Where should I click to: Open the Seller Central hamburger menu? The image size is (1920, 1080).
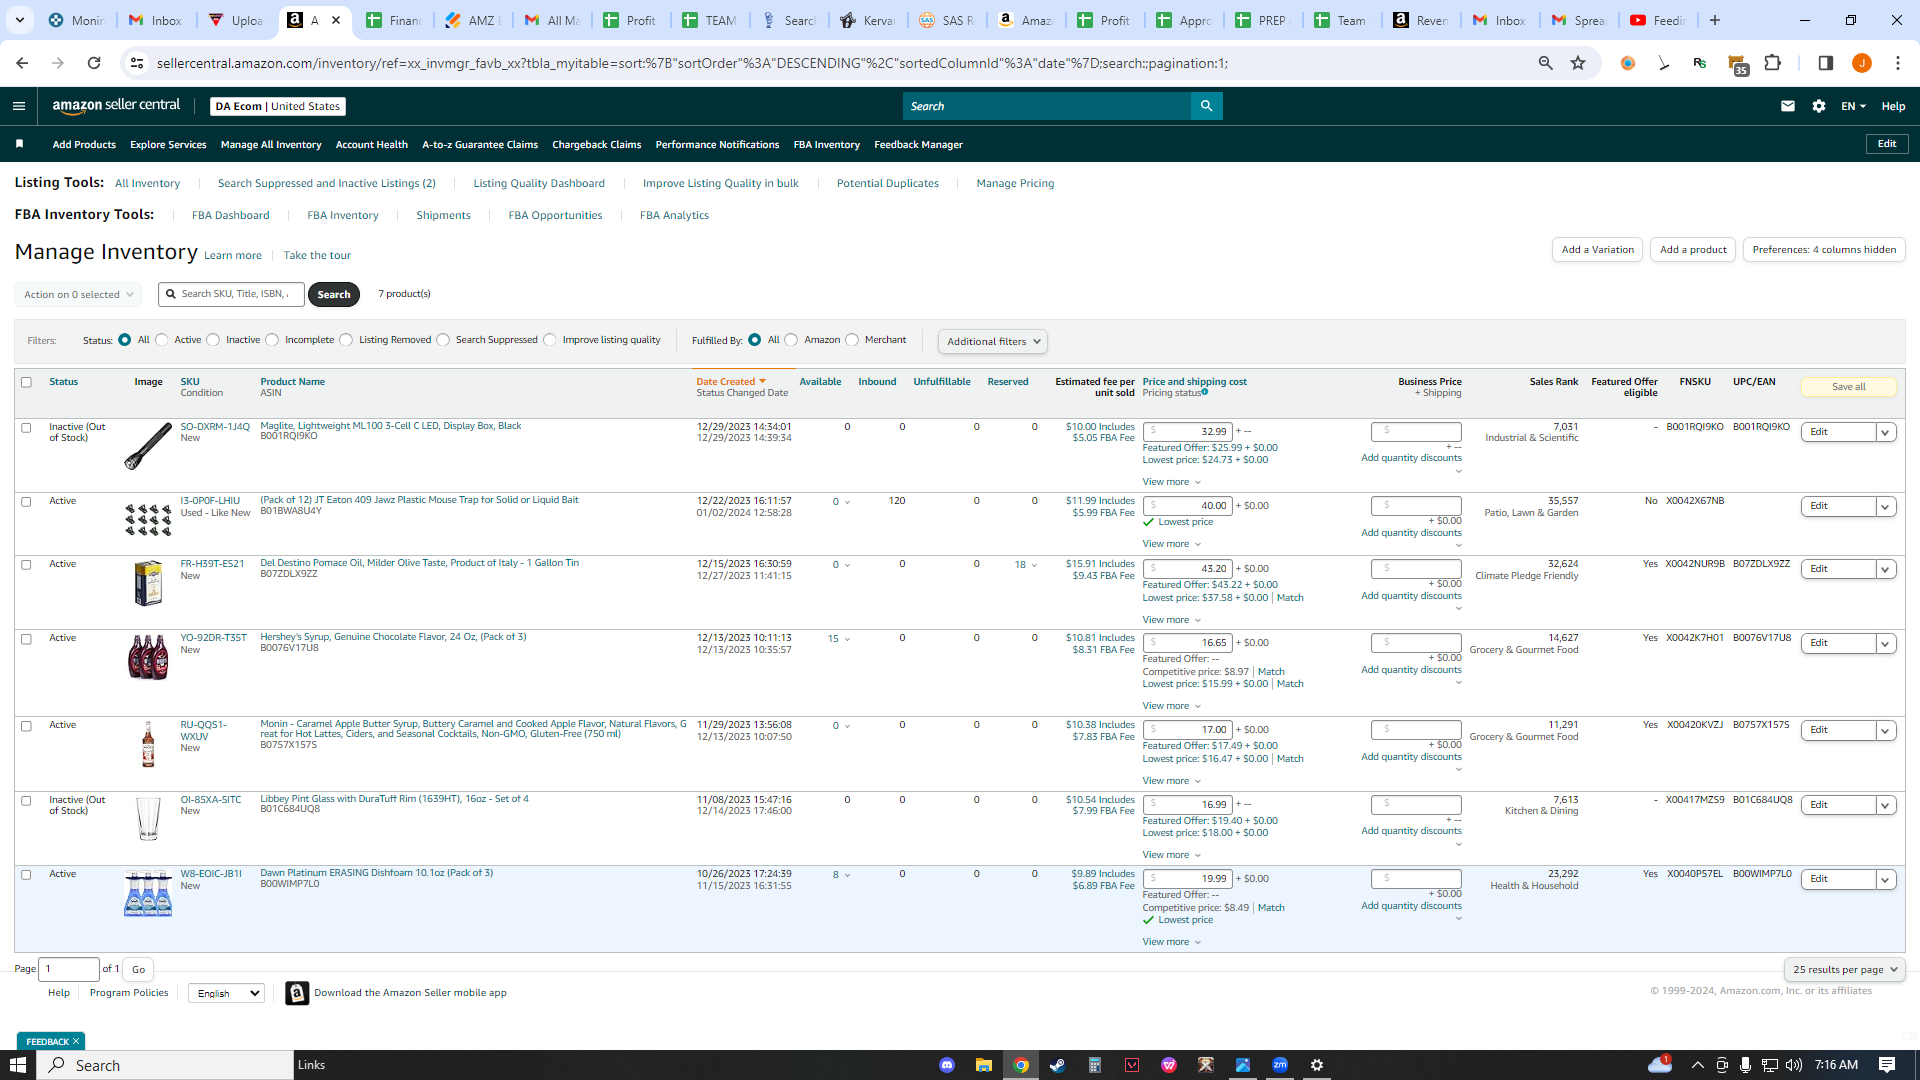(19, 106)
